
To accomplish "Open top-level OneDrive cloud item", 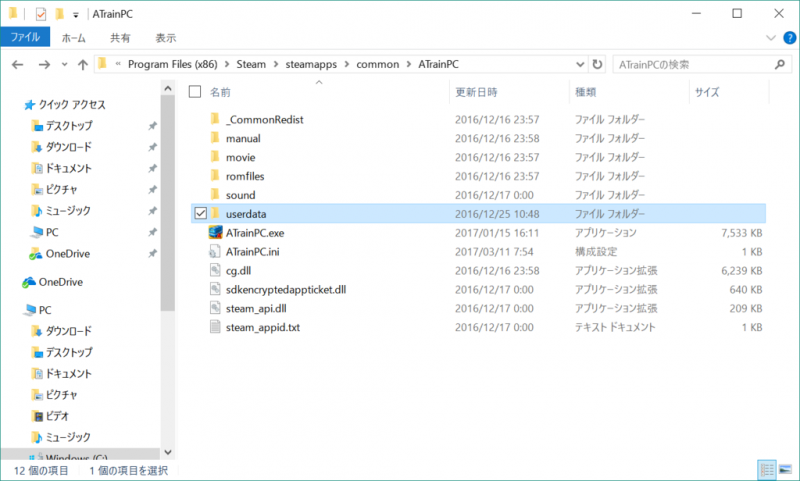I will pyautogui.click(x=61, y=282).
